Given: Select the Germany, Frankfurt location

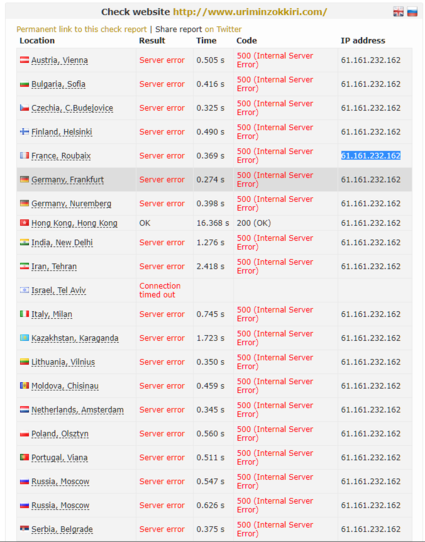Looking at the screenshot, I should [x=67, y=180].
